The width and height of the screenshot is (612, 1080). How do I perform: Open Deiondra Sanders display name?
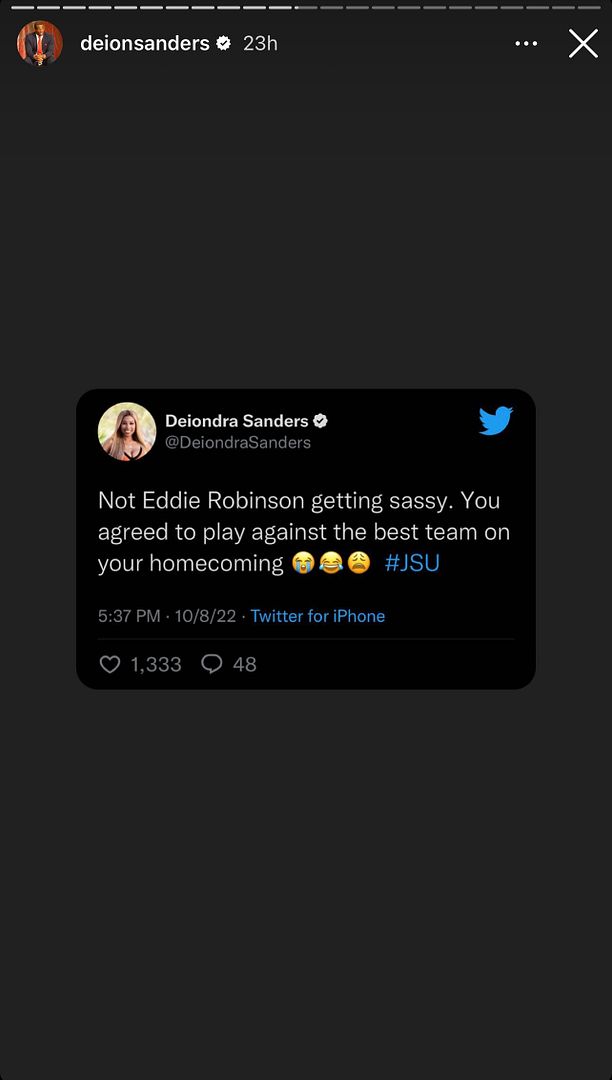(x=237, y=421)
